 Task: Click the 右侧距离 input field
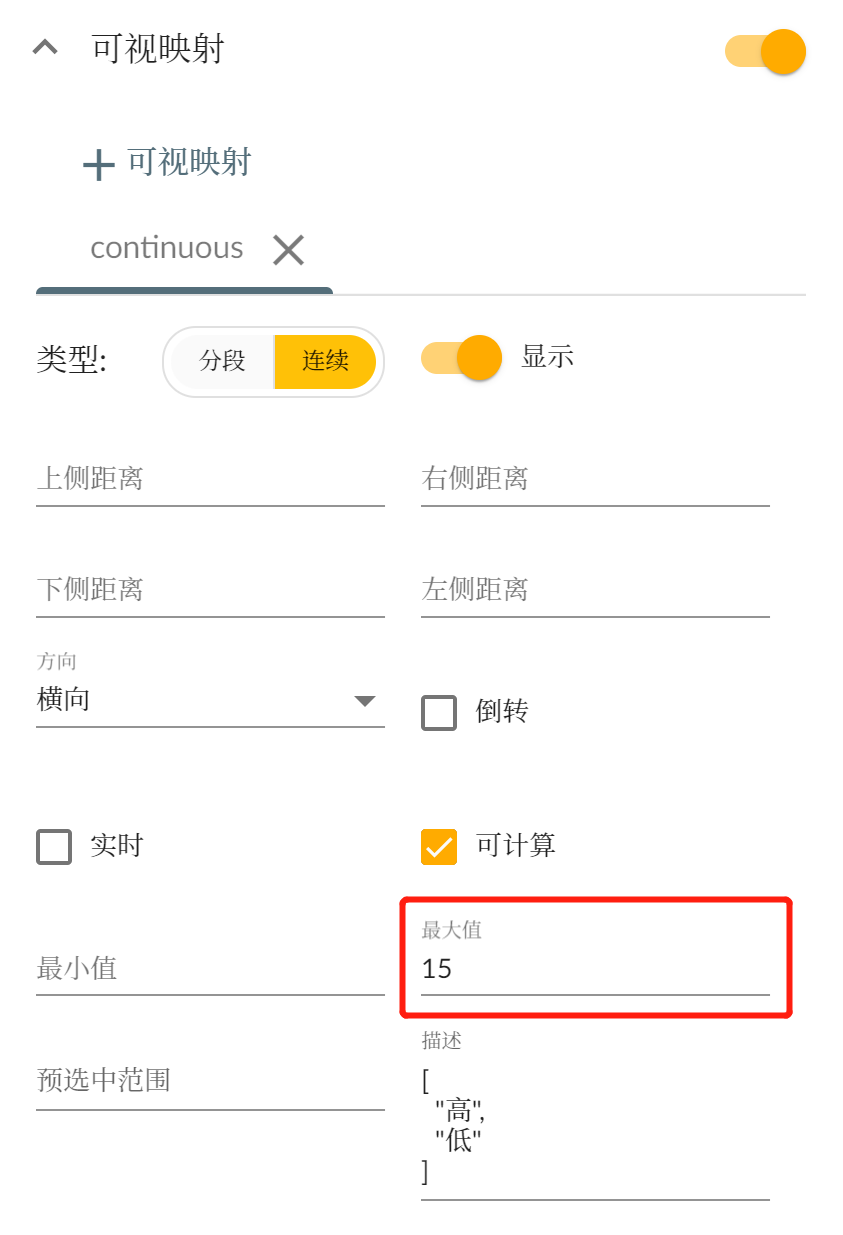click(x=595, y=480)
